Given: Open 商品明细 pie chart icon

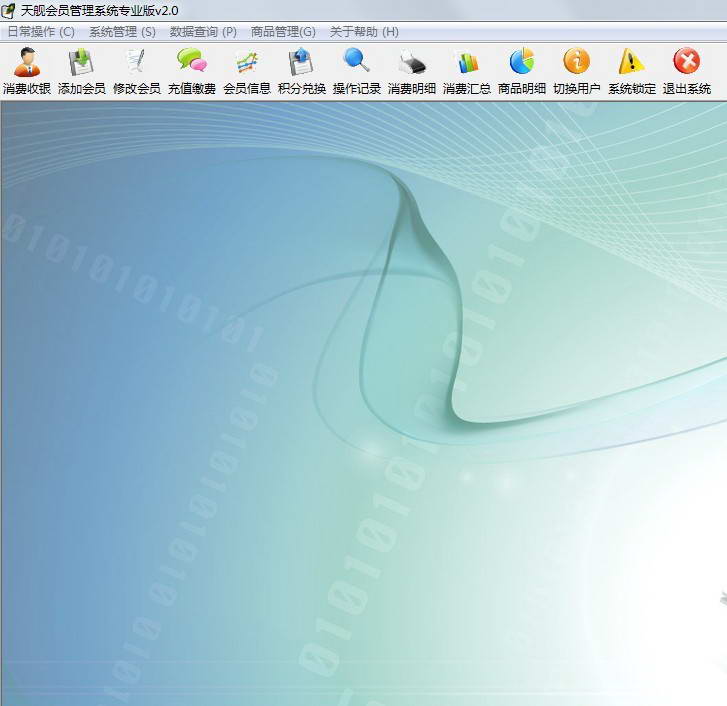Looking at the screenshot, I should [522, 61].
